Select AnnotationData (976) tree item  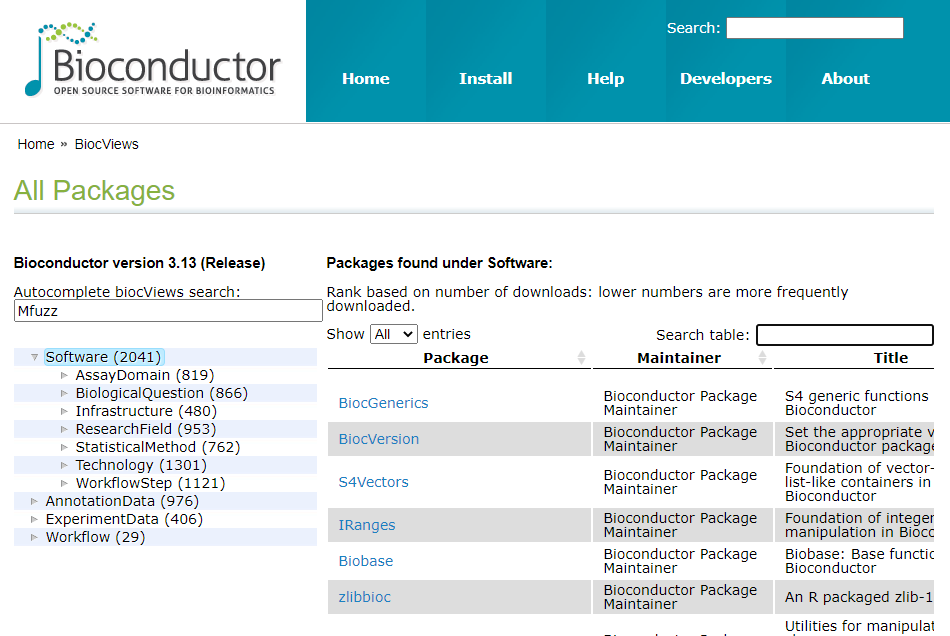(x=122, y=501)
